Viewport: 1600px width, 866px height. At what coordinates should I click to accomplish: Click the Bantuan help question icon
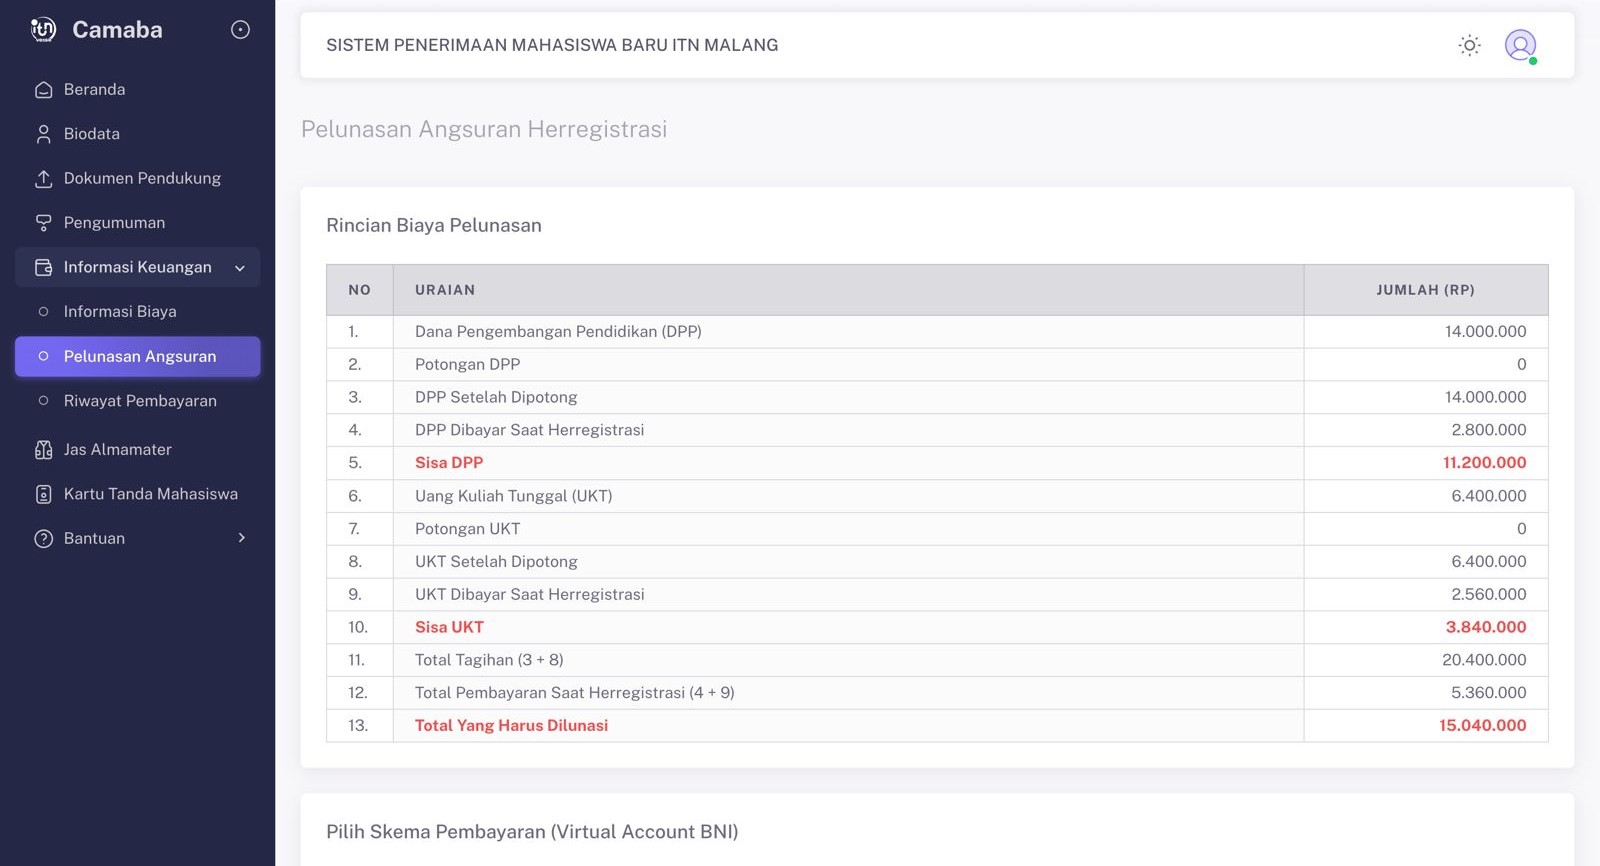(x=43, y=539)
